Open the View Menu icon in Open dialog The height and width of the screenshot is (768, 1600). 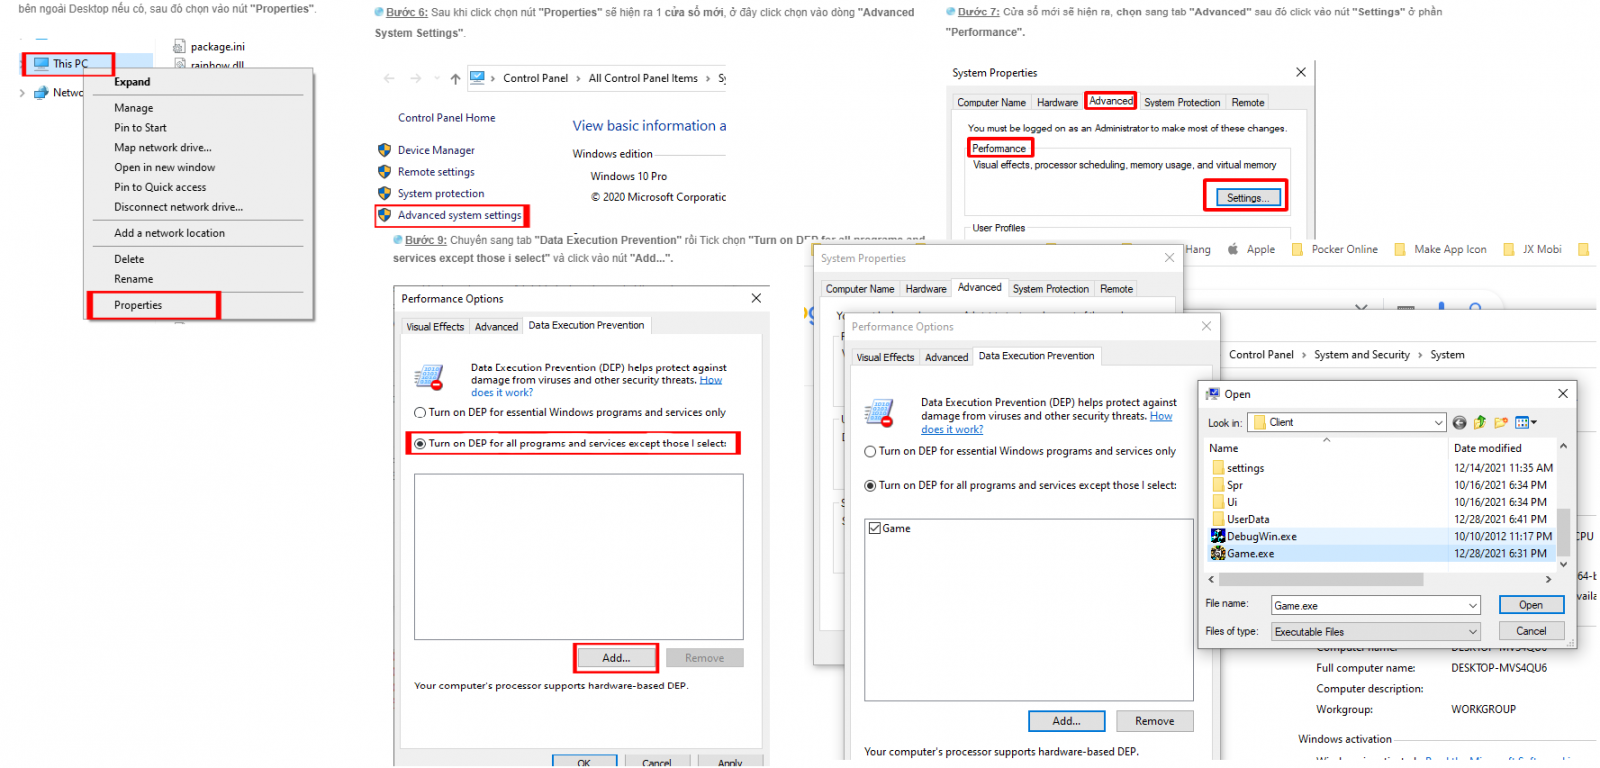pos(1526,423)
